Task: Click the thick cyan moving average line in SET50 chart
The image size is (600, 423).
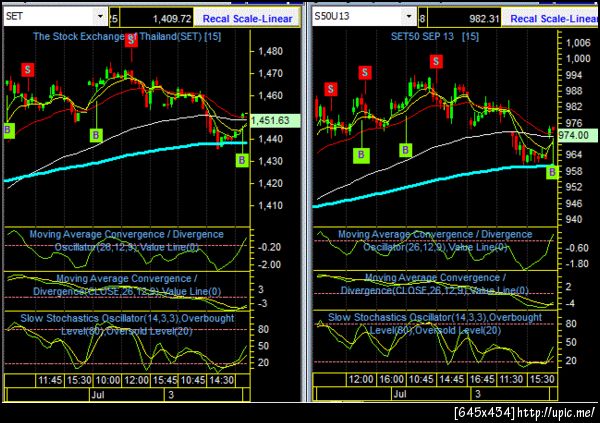Action: [x=432, y=181]
